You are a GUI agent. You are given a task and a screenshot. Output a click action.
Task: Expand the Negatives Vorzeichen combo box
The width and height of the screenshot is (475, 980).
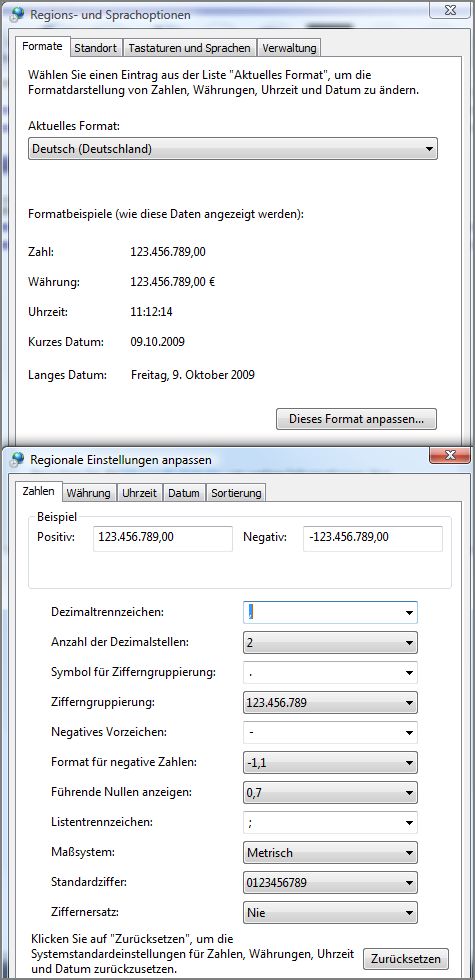(330, 732)
